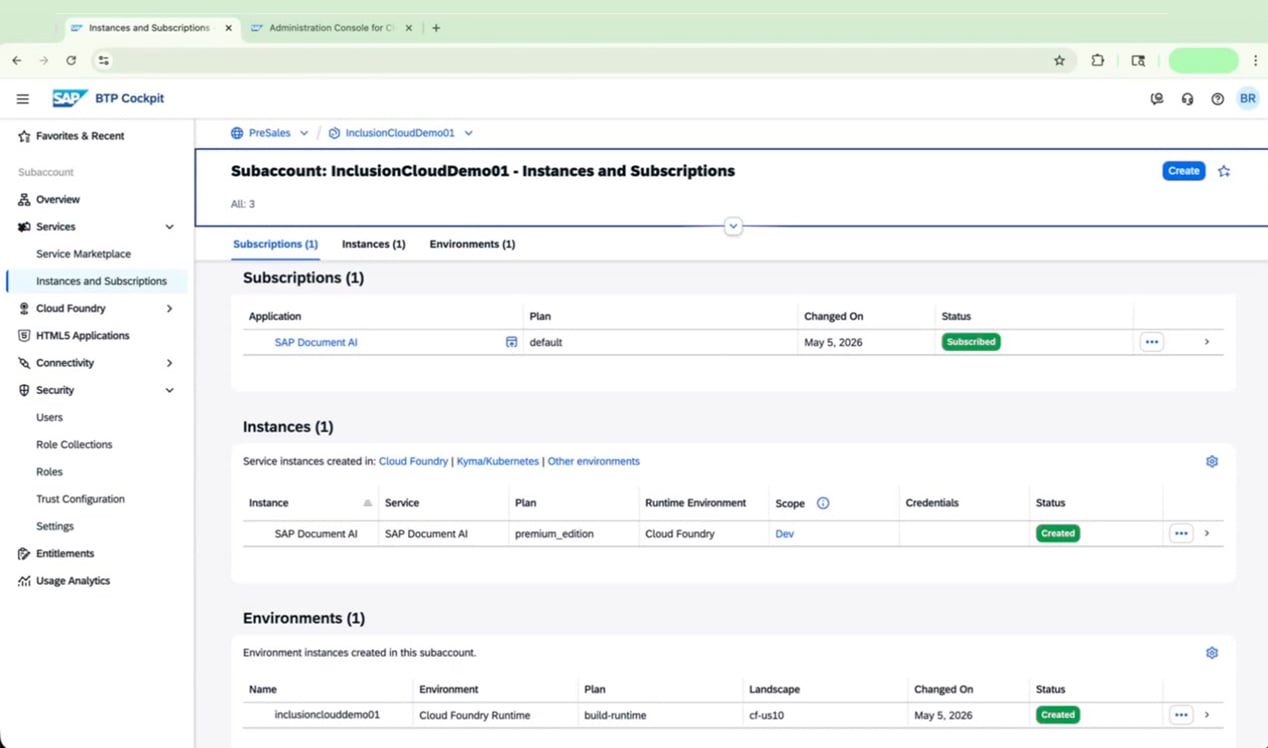Open the Other environments link

pyautogui.click(x=593, y=461)
